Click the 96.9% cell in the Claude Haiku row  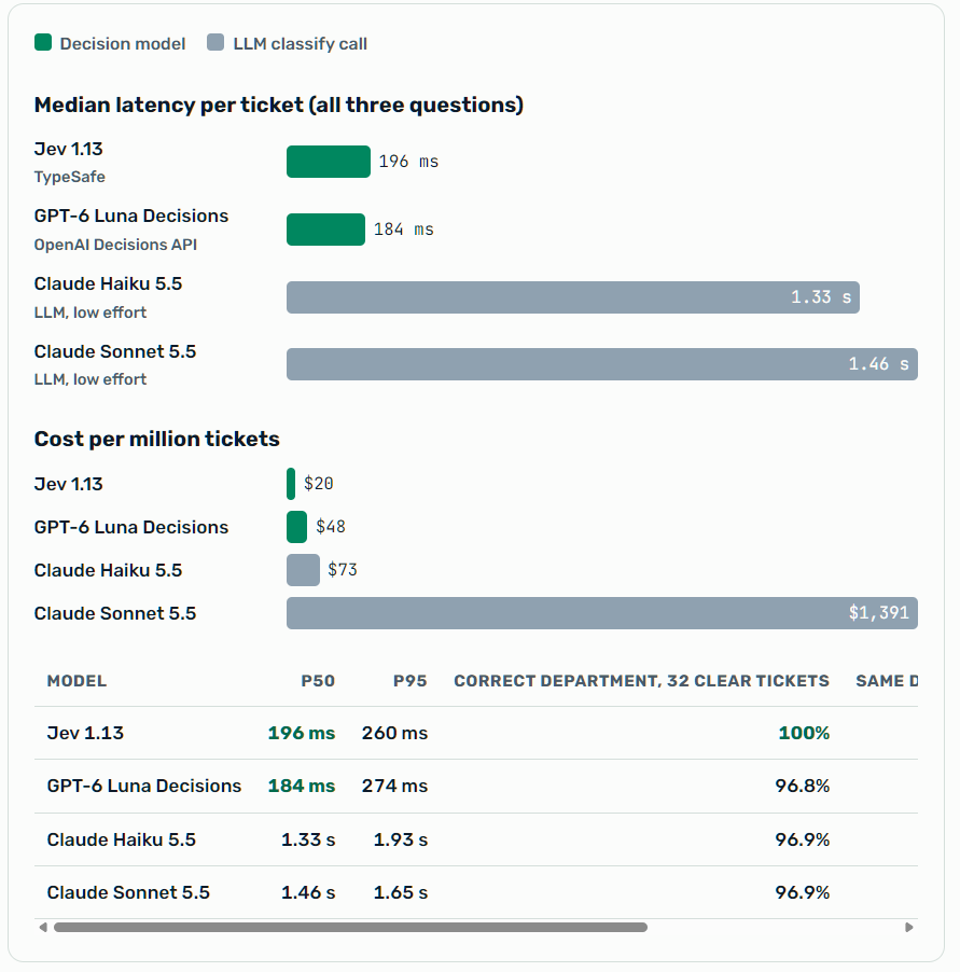pos(803,840)
